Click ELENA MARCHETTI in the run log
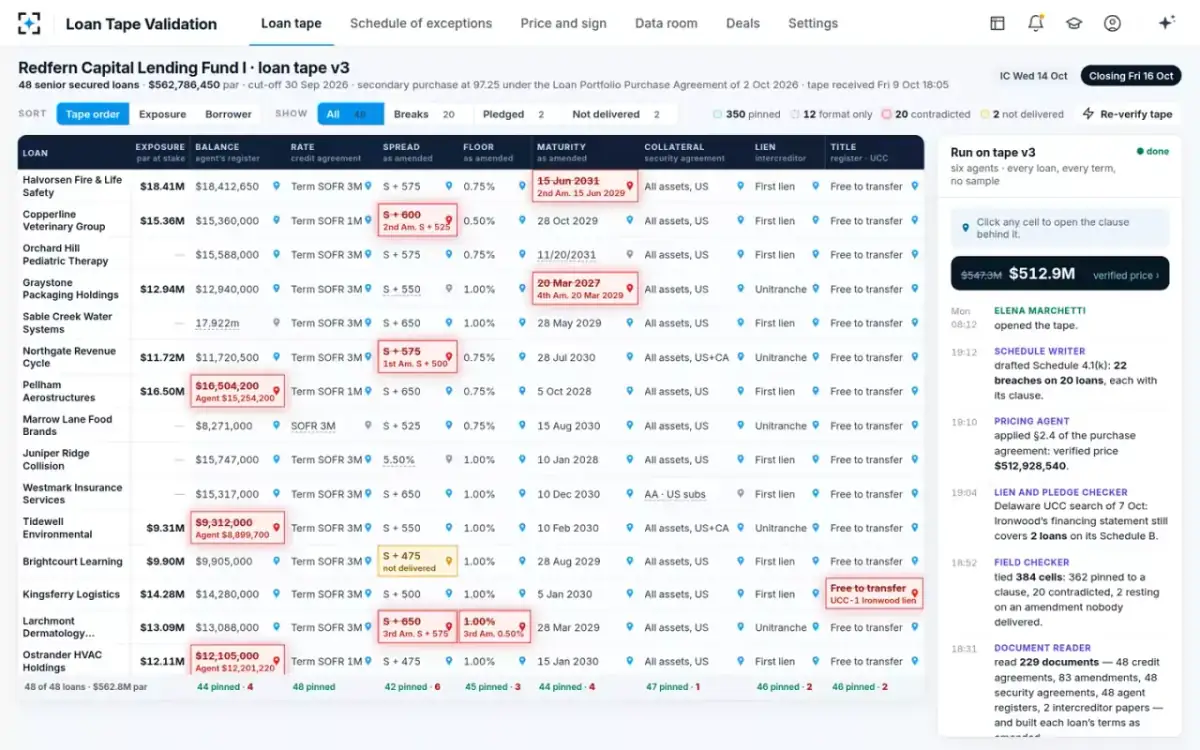This screenshot has height=750, width=1200. [x=1040, y=311]
